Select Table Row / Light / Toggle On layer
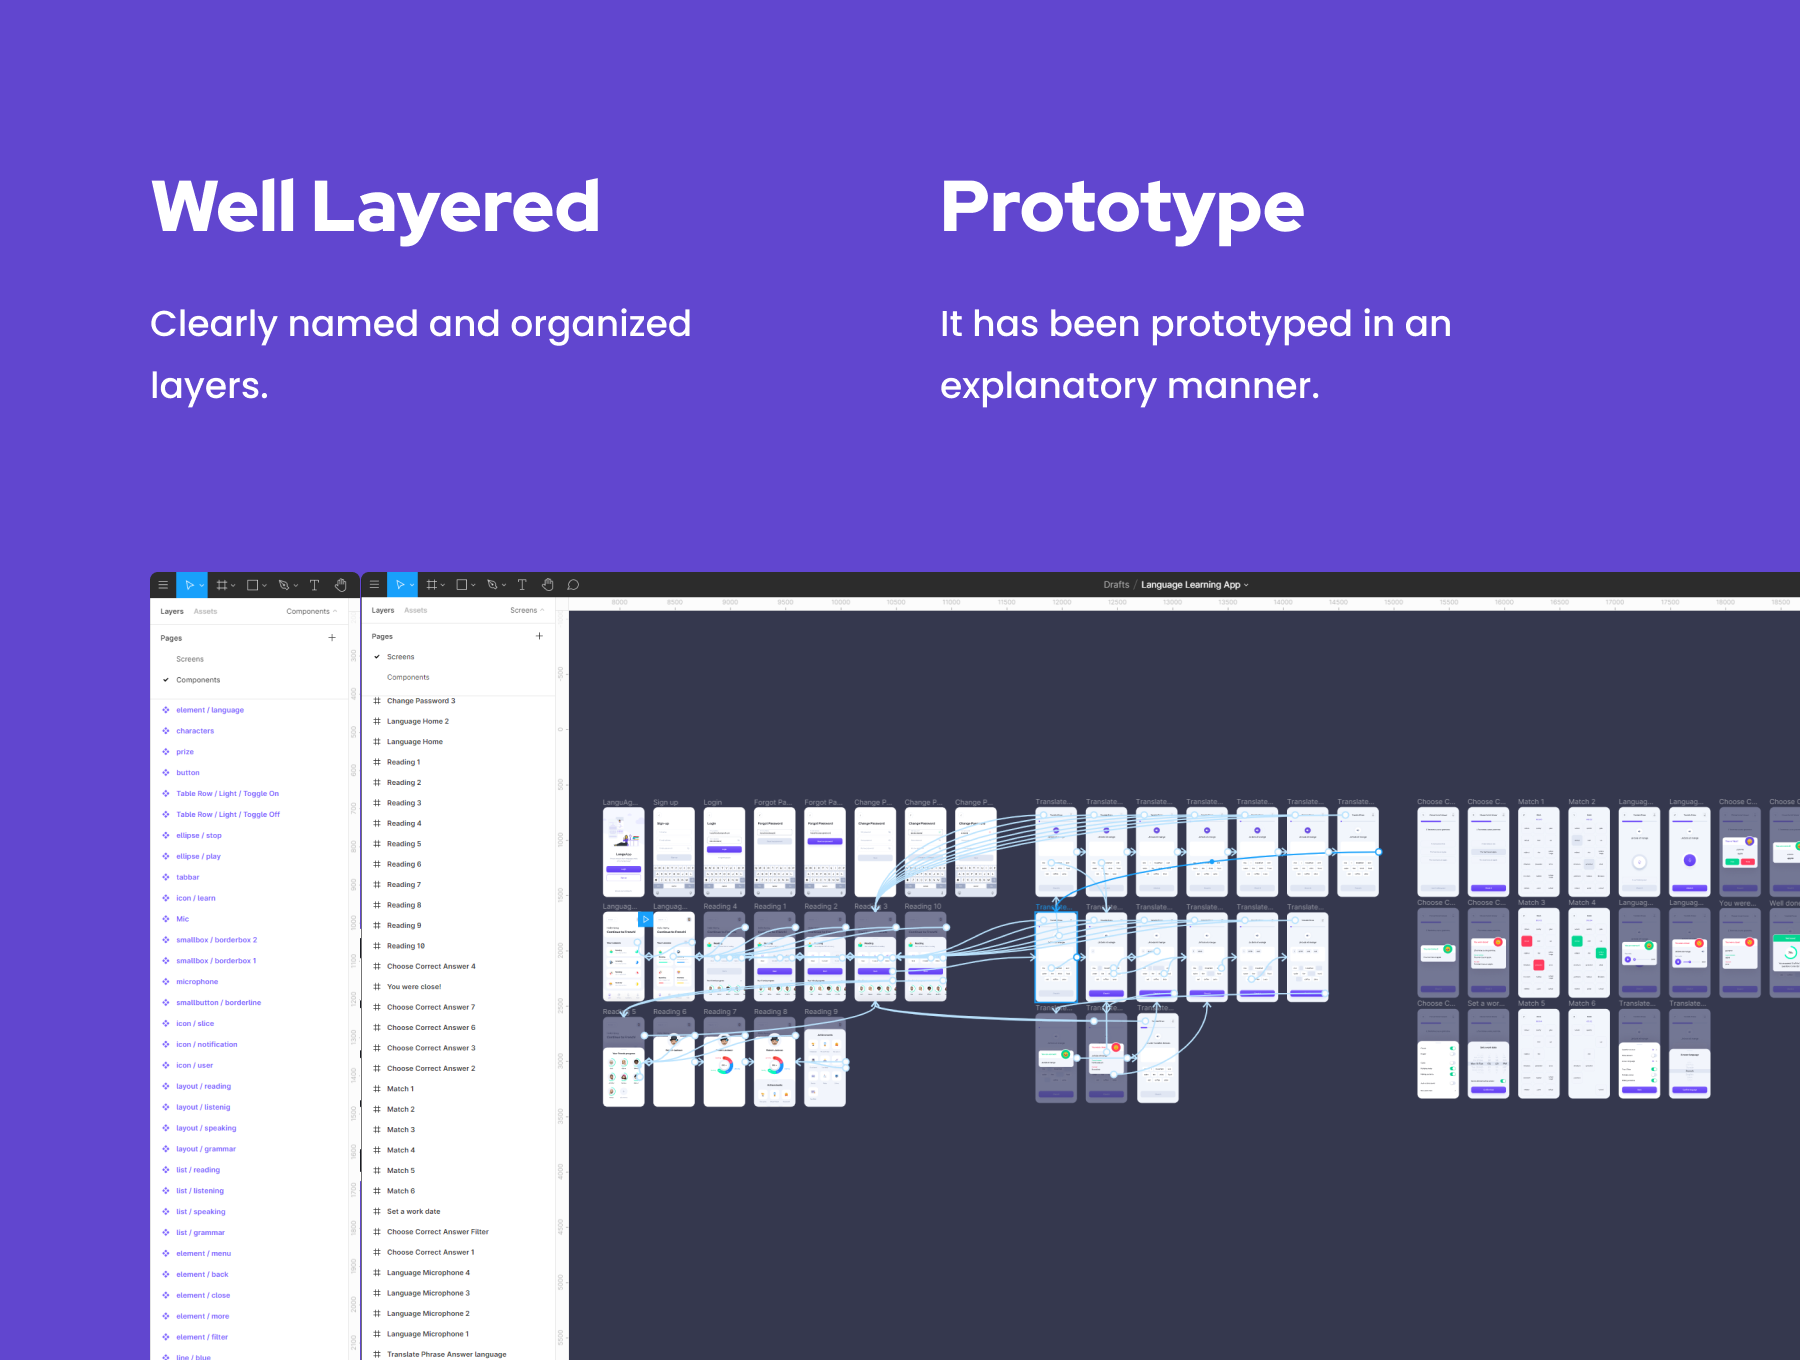 pos(227,794)
